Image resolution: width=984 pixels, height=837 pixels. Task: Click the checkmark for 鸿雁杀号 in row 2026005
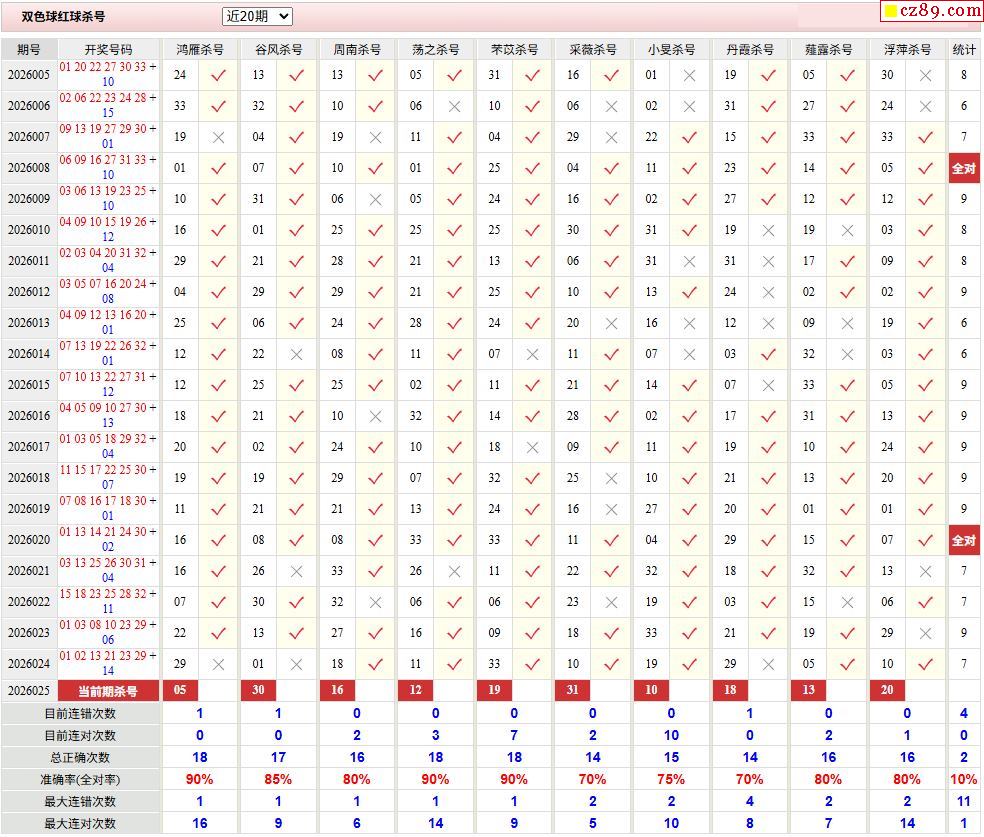coord(218,75)
